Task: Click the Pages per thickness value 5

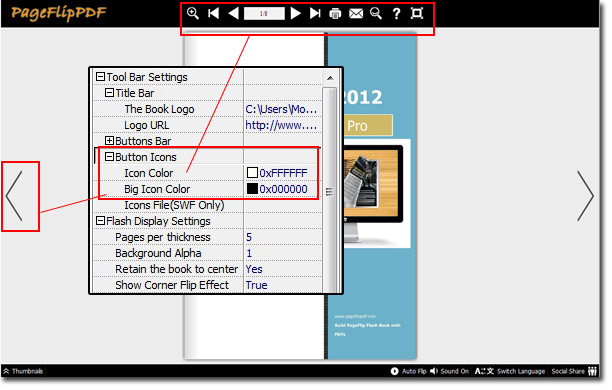Action: tap(249, 237)
